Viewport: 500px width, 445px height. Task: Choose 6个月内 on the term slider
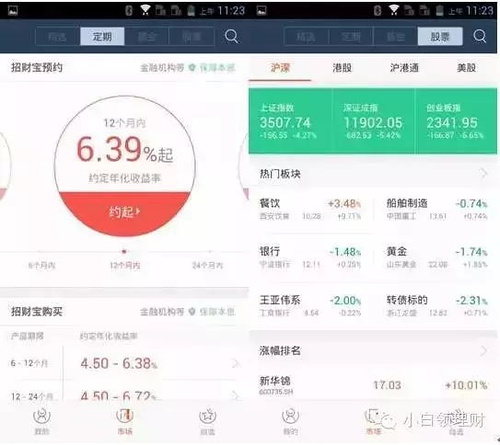coord(42,265)
